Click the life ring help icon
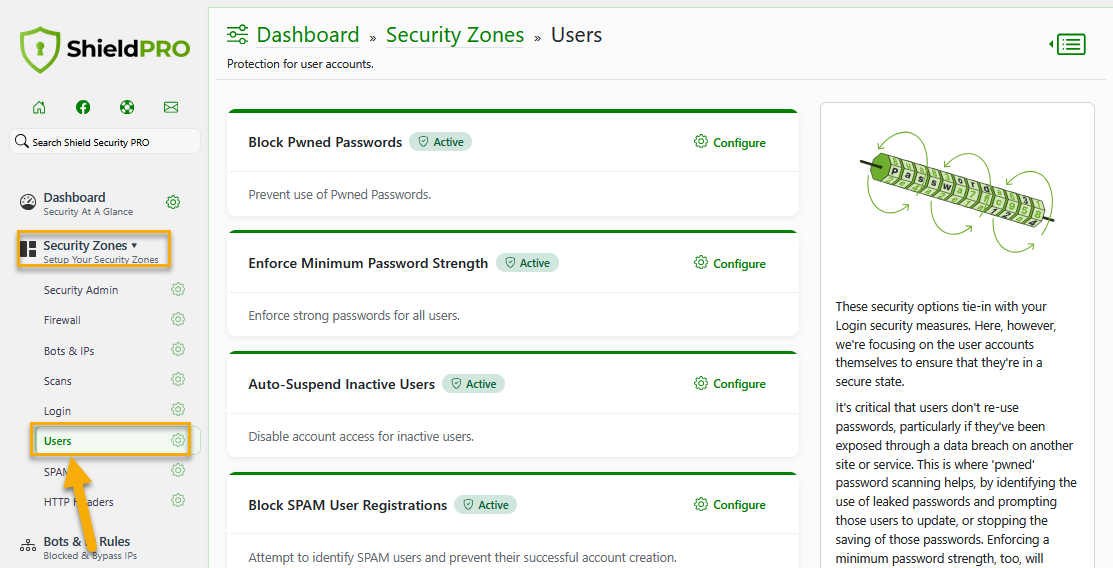1113x568 pixels. pos(127,108)
